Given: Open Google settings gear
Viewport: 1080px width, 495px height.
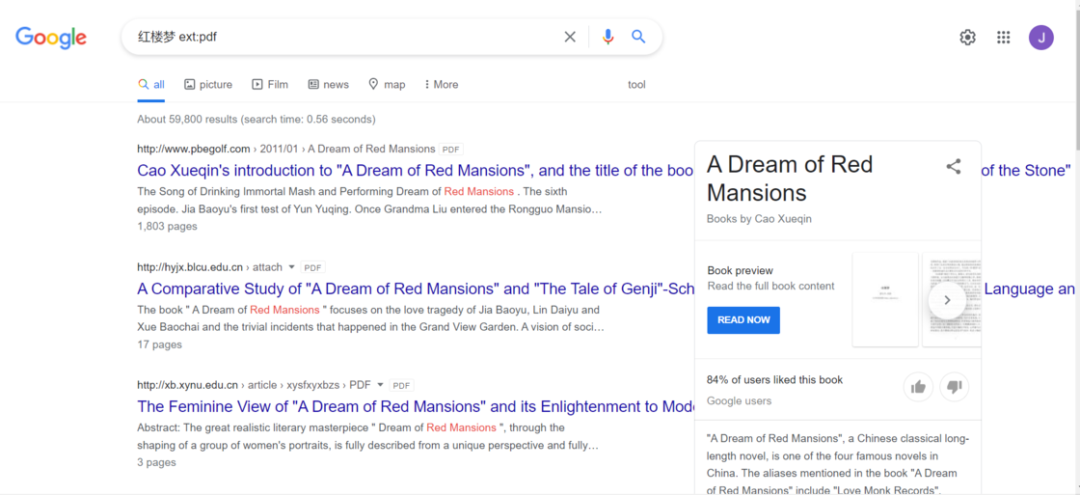Looking at the screenshot, I should (x=967, y=37).
